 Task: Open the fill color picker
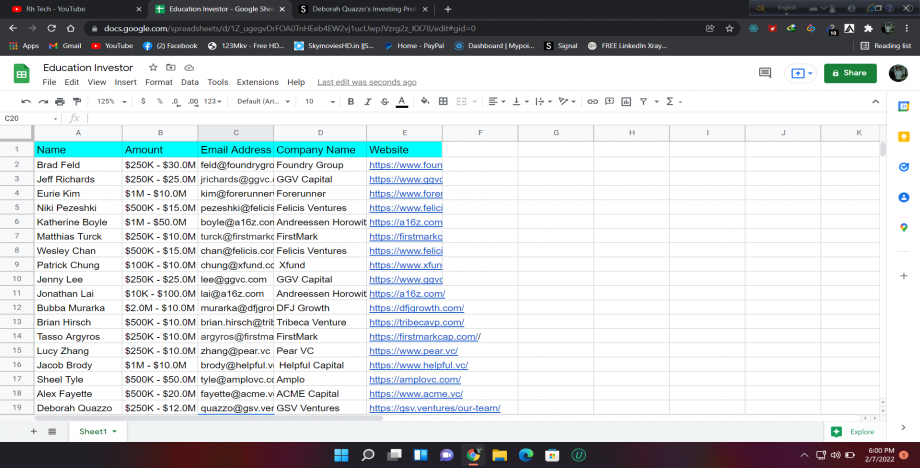click(x=425, y=101)
